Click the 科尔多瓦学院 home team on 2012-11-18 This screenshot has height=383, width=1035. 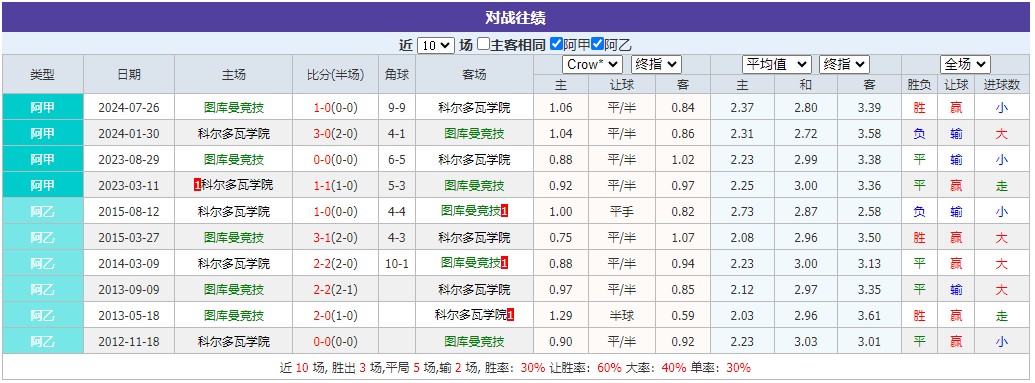pos(234,342)
